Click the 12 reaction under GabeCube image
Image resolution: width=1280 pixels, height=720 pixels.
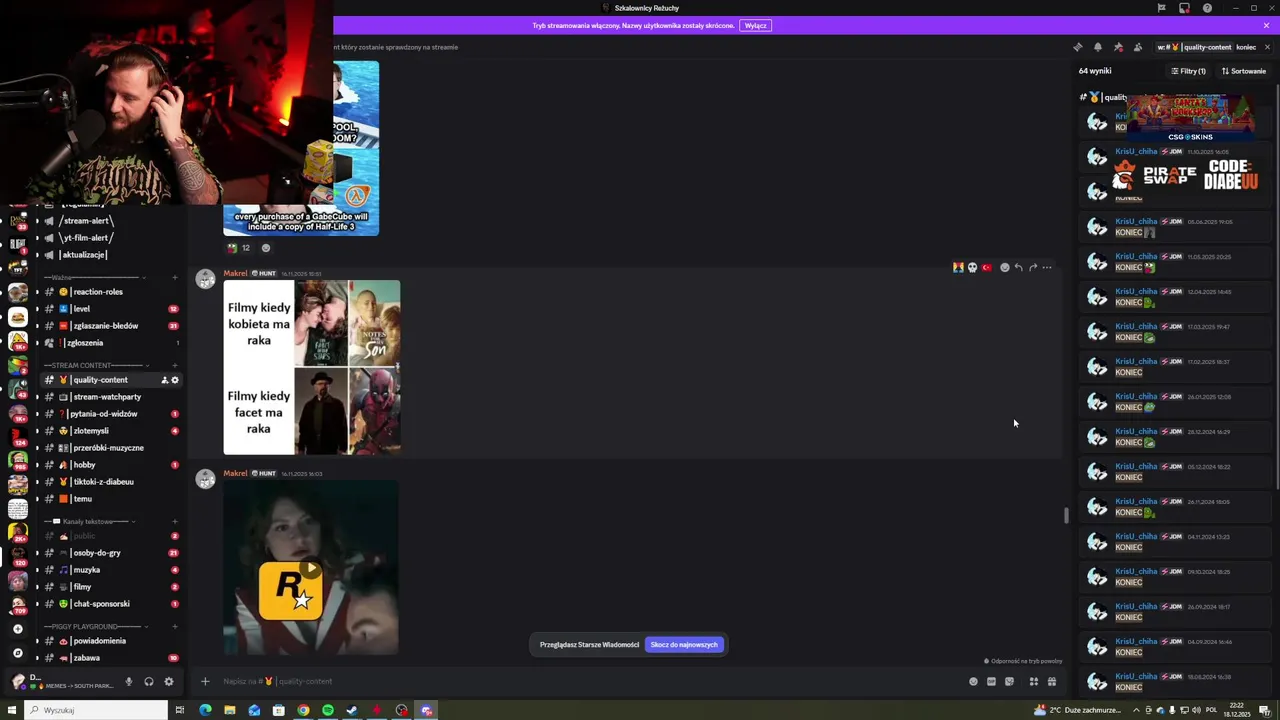tap(239, 248)
